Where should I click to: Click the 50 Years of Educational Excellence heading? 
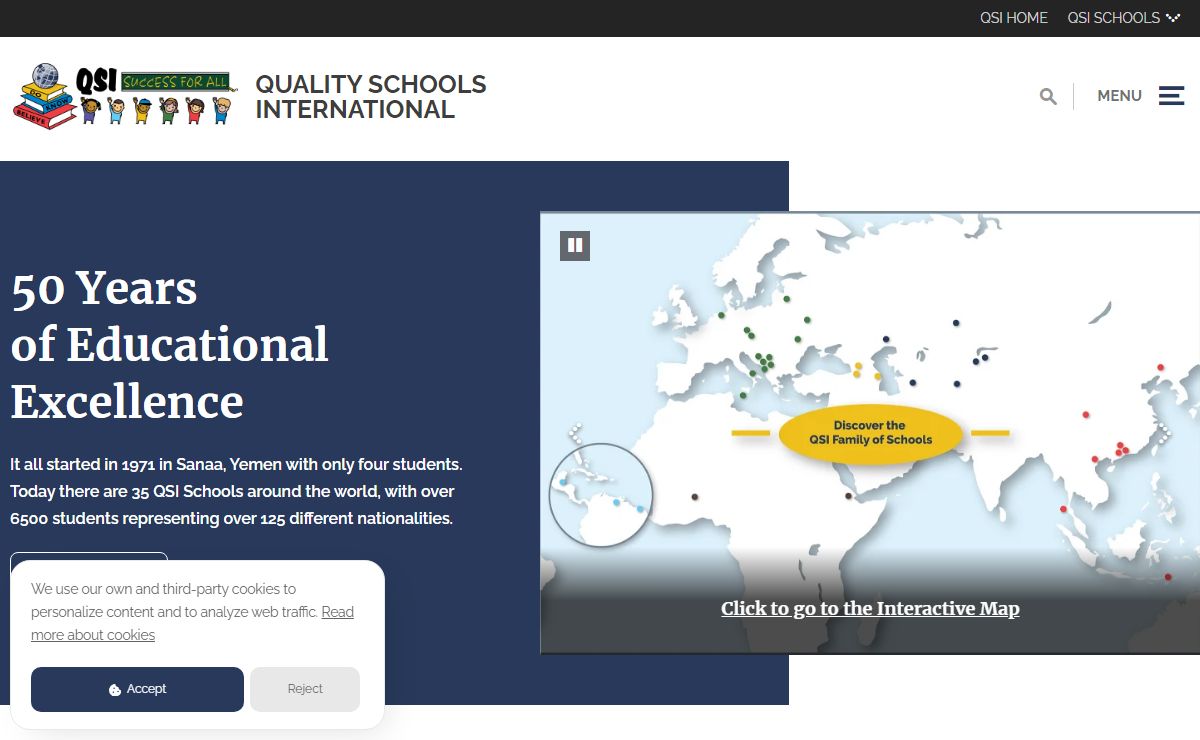(170, 345)
